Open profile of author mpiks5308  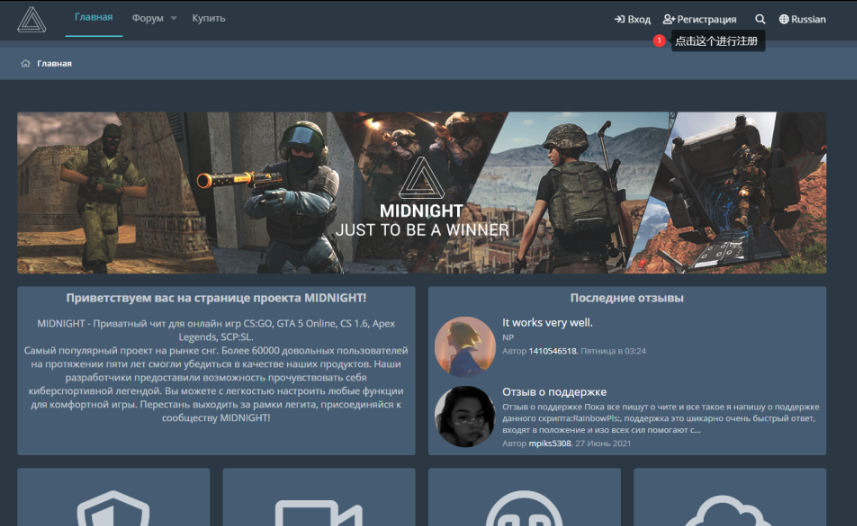pyautogui.click(x=549, y=443)
